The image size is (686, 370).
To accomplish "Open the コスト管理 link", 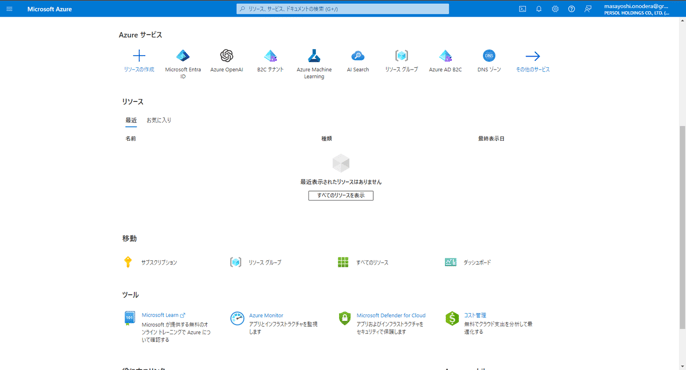I will (475, 315).
